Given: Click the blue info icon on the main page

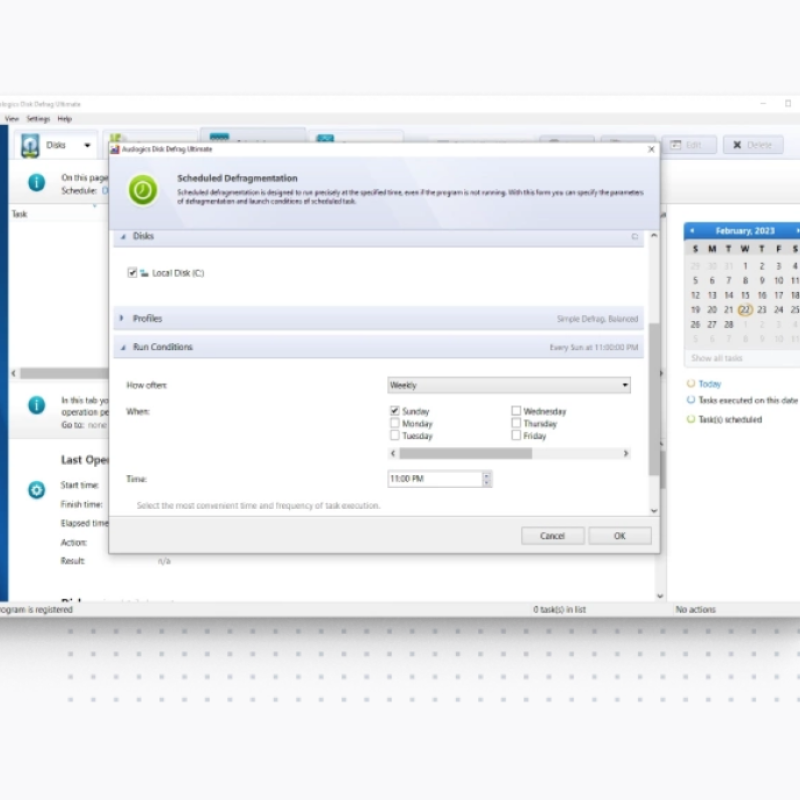Looking at the screenshot, I should 36,182.
